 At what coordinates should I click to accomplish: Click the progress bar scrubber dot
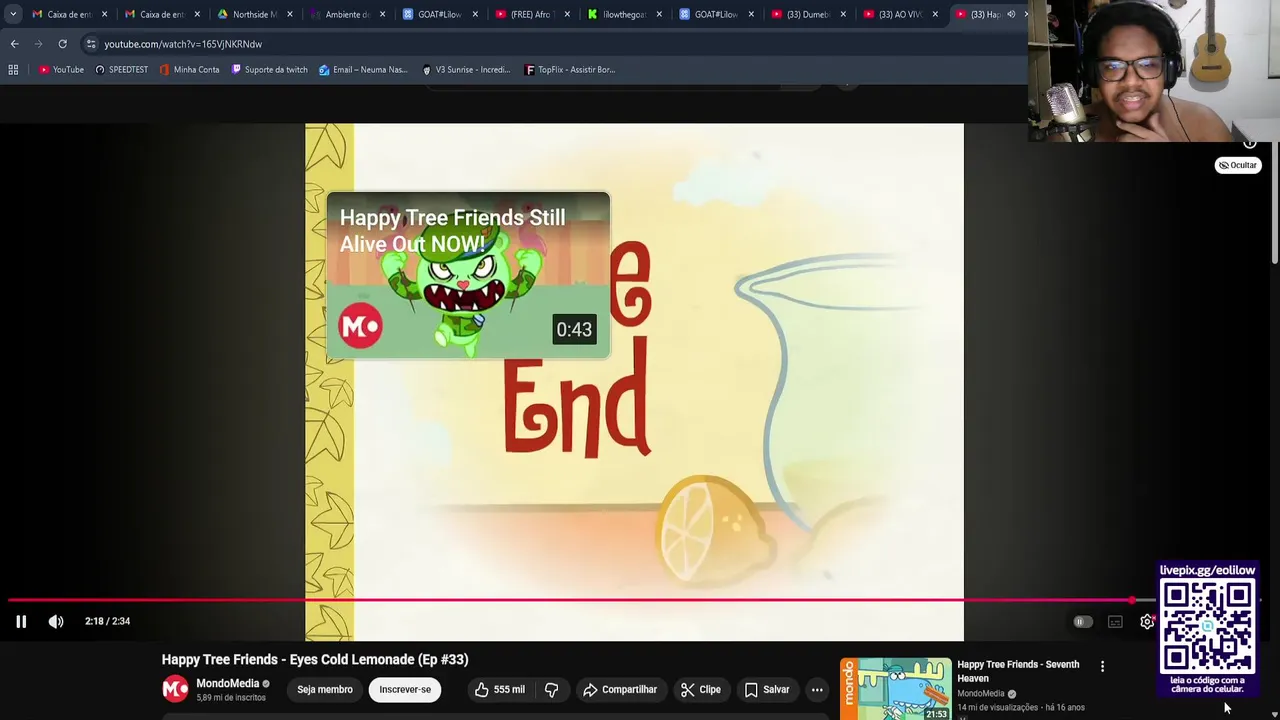[x=1132, y=600]
